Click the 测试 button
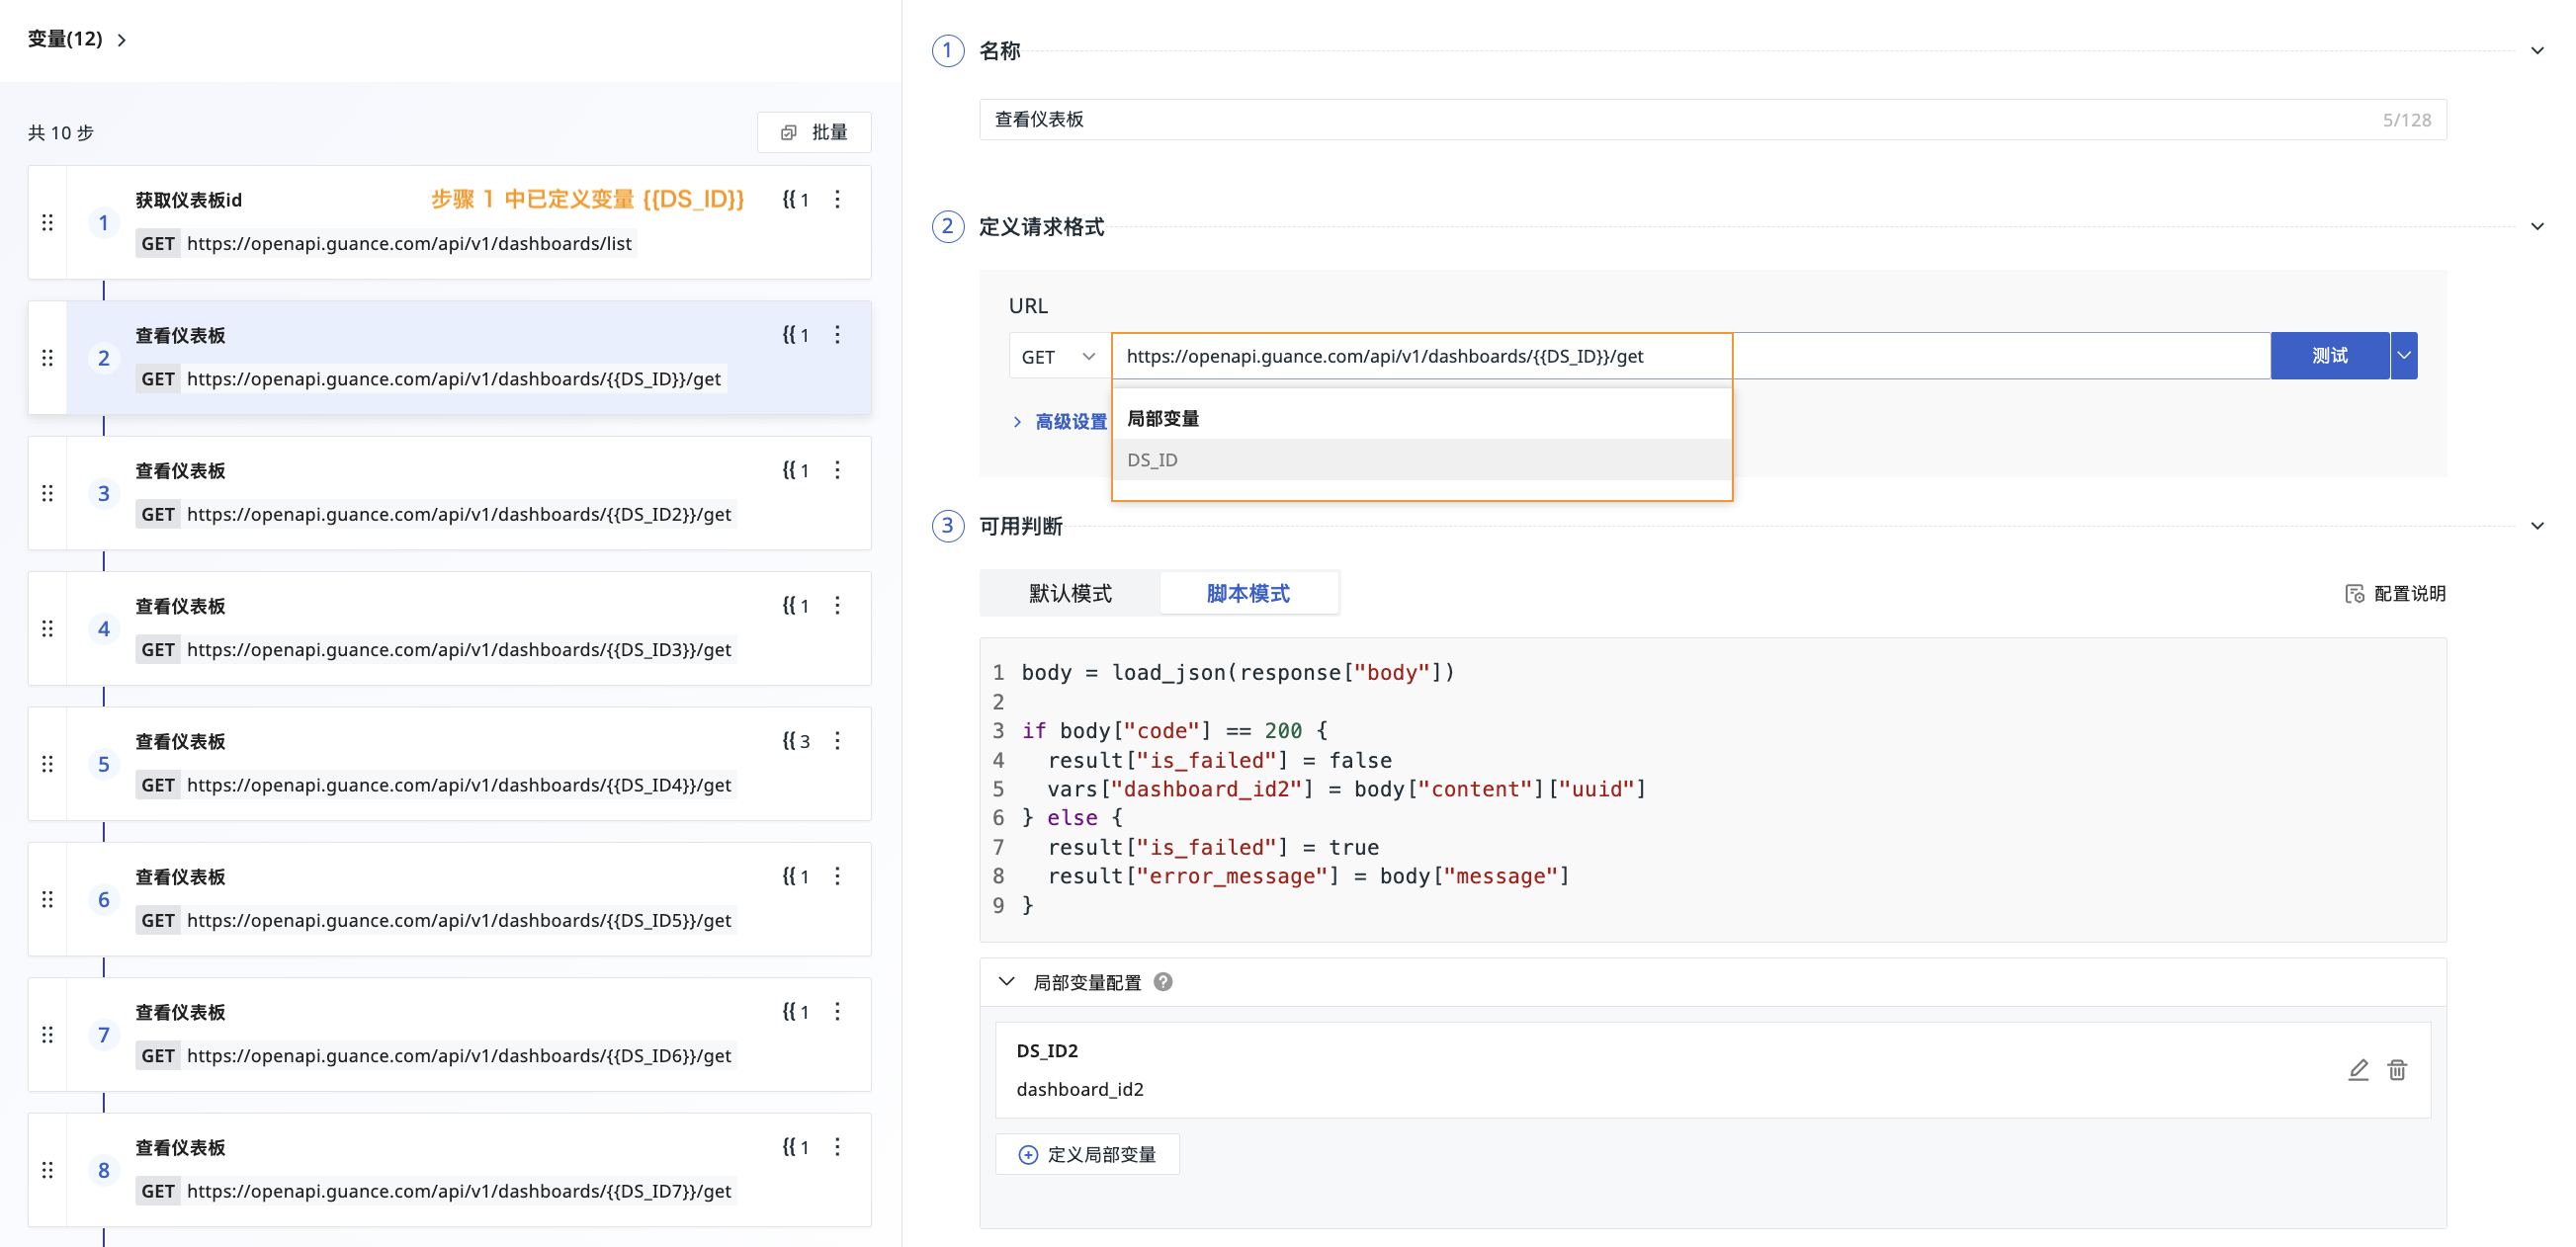This screenshot has width=2576, height=1247. click(x=2328, y=356)
